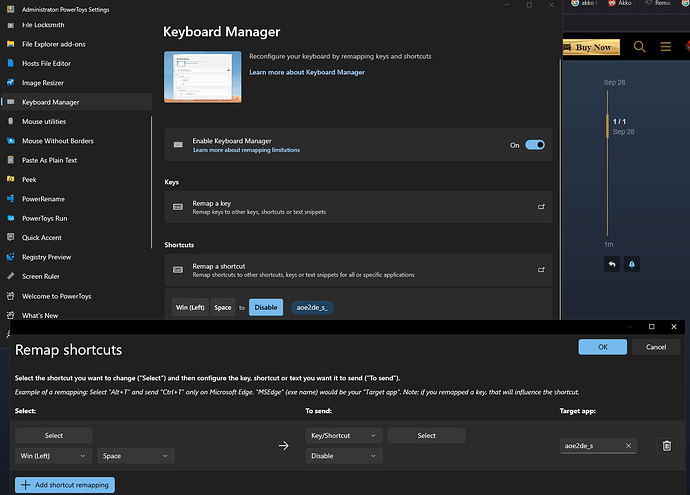Open Remap a shortcut external window icon
690x495 pixels.
pyautogui.click(x=541, y=270)
